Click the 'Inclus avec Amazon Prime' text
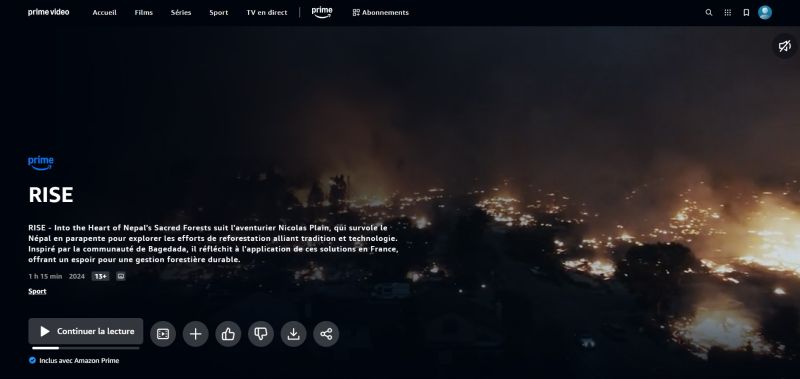800x379 pixels. (79, 361)
